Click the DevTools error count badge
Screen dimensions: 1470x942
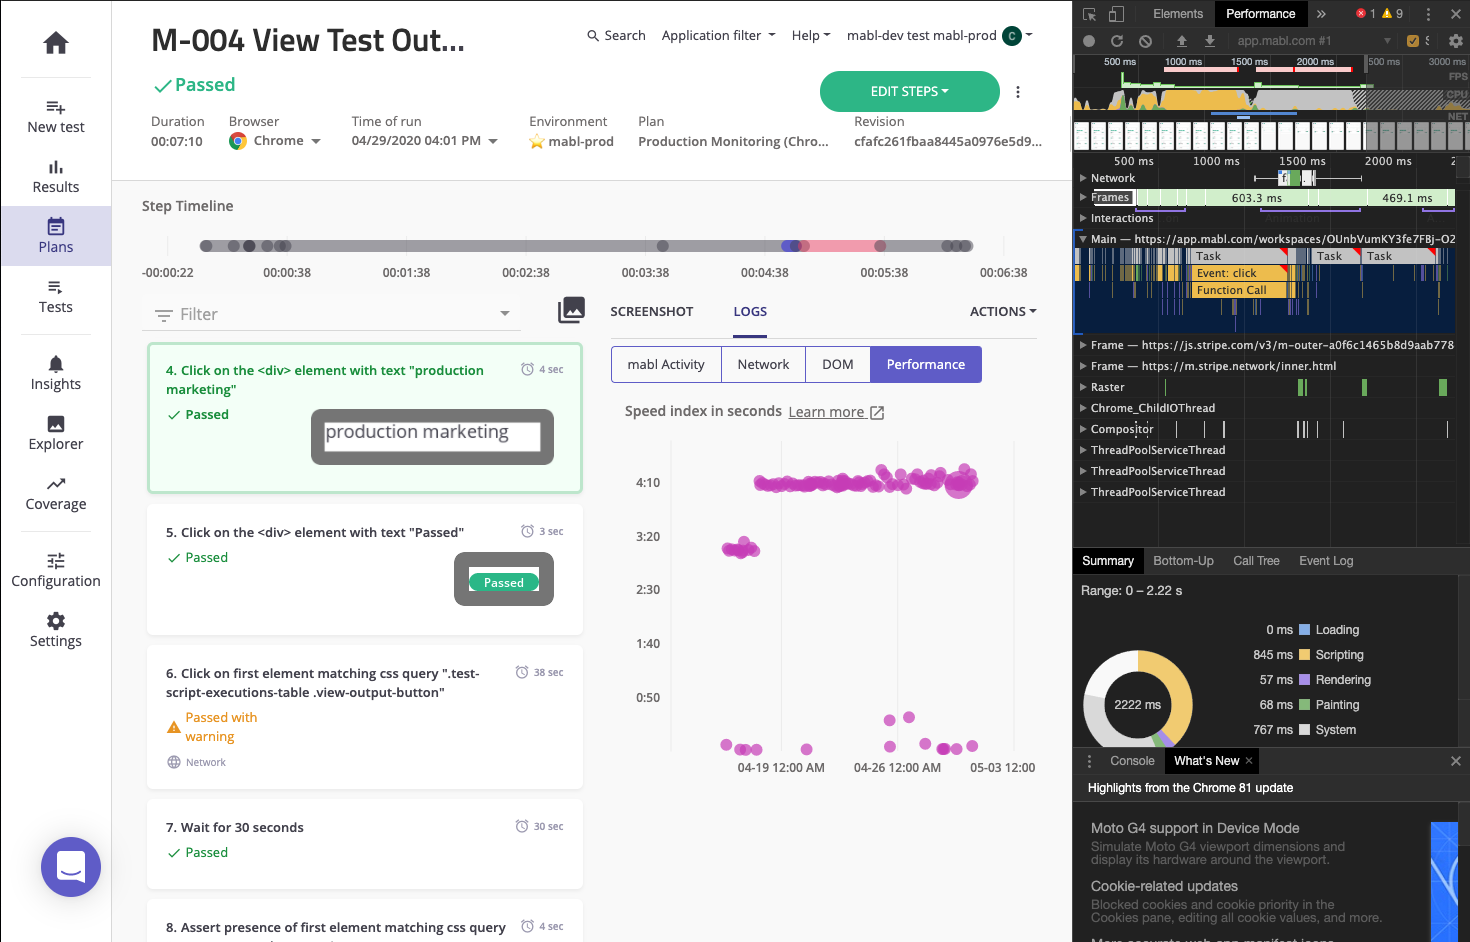[1366, 14]
